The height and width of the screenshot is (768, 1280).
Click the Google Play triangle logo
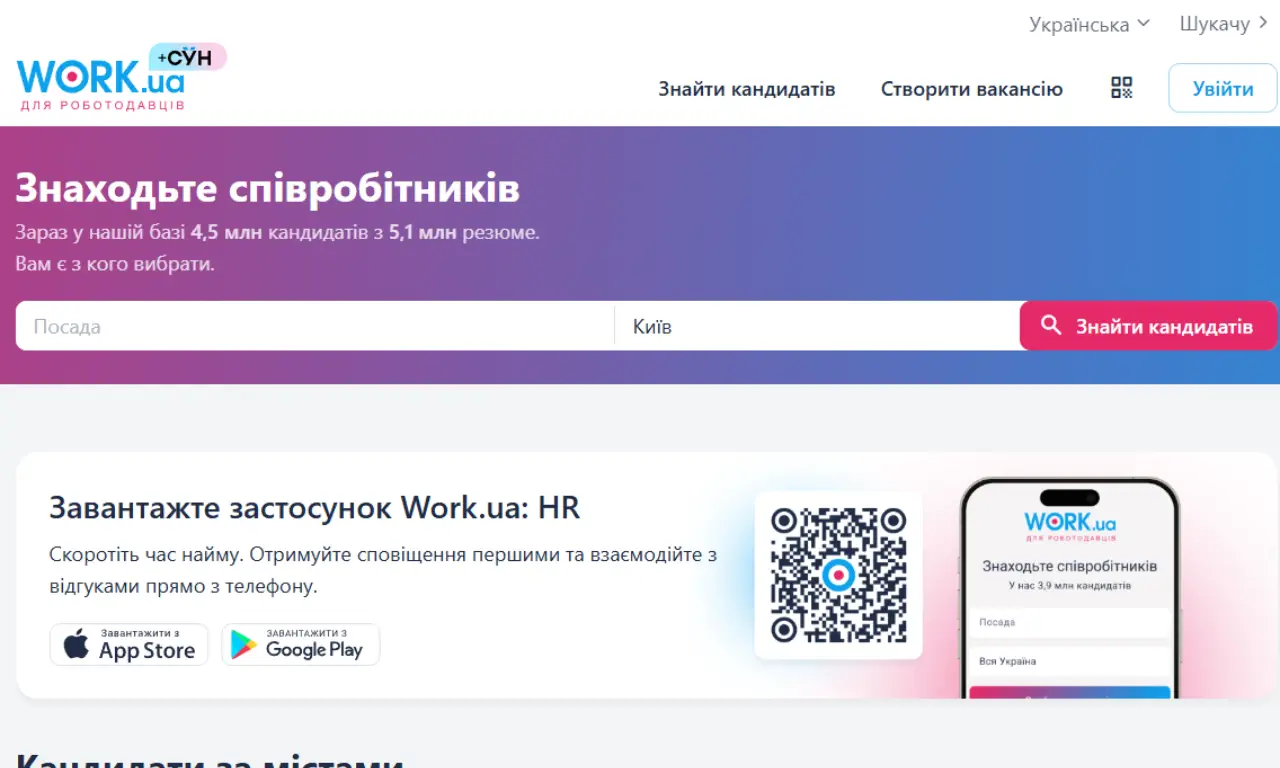click(242, 644)
